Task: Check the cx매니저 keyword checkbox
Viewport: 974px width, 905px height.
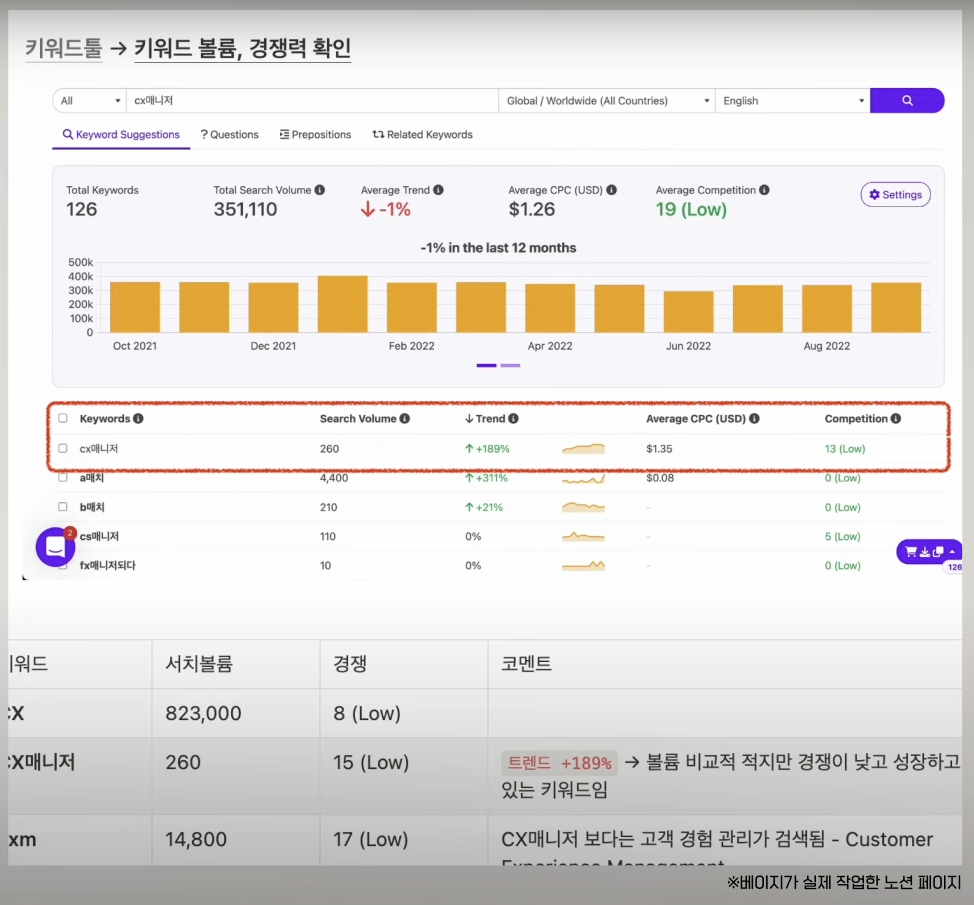Action: 63,448
